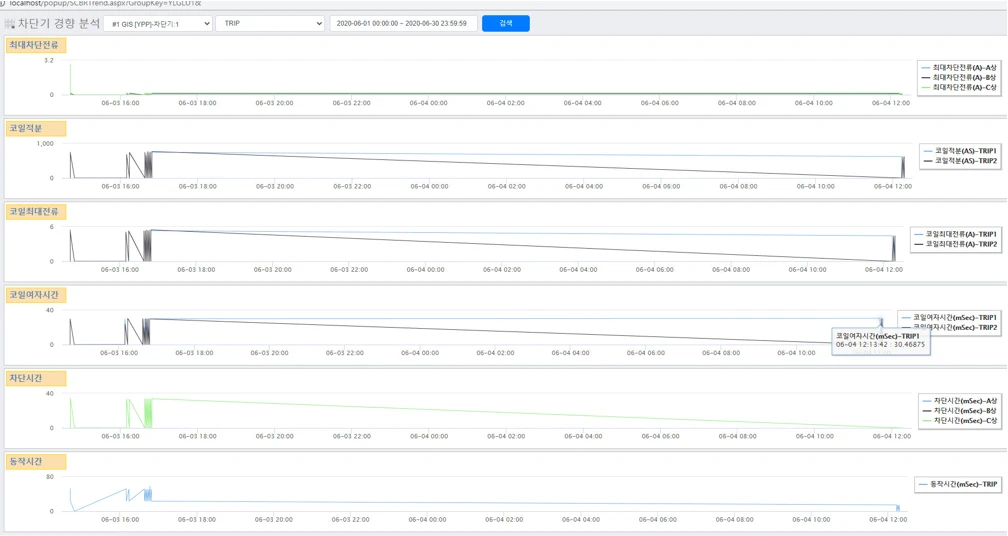Toggle 차단시간(mSec)-A상 legend series
This screenshot has height=536, width=1008.
point(960,401)
